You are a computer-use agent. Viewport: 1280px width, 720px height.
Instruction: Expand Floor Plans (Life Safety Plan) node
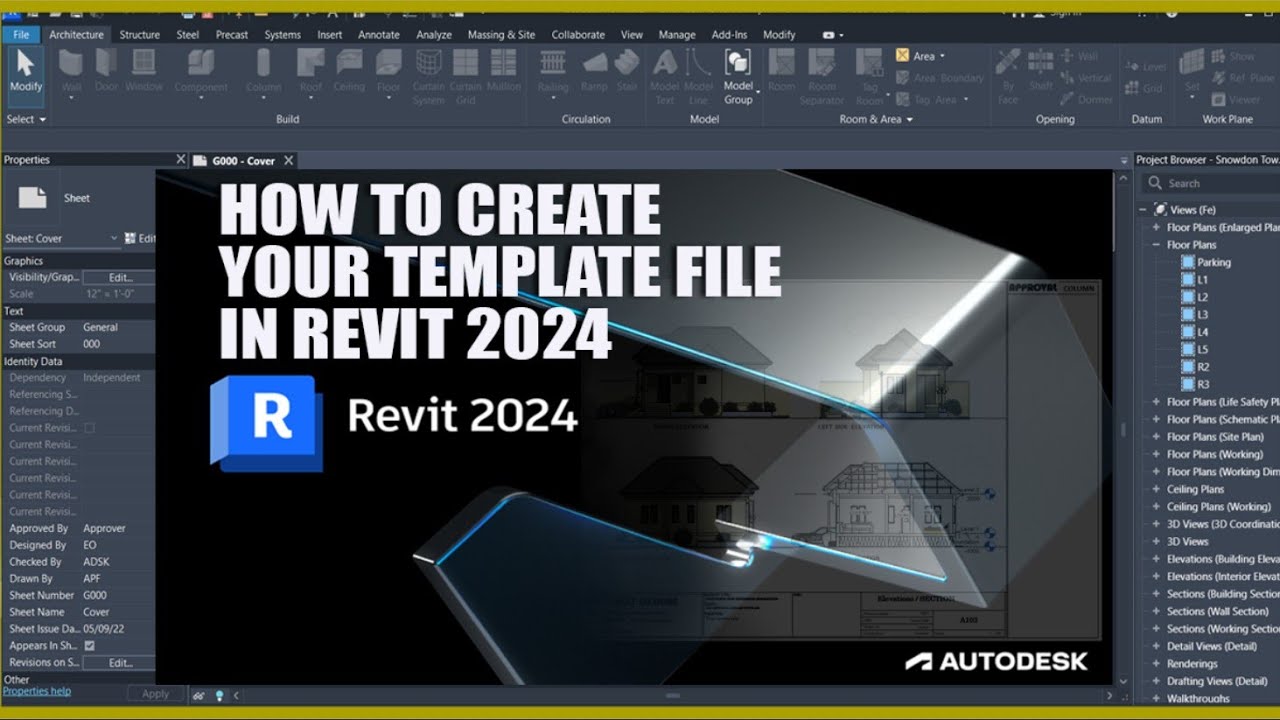tap(1156, 402)
